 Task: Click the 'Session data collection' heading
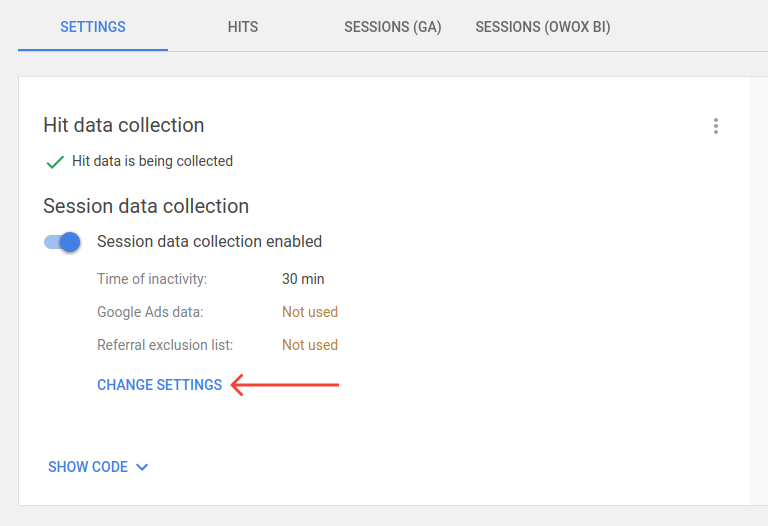tap(146, 206)
